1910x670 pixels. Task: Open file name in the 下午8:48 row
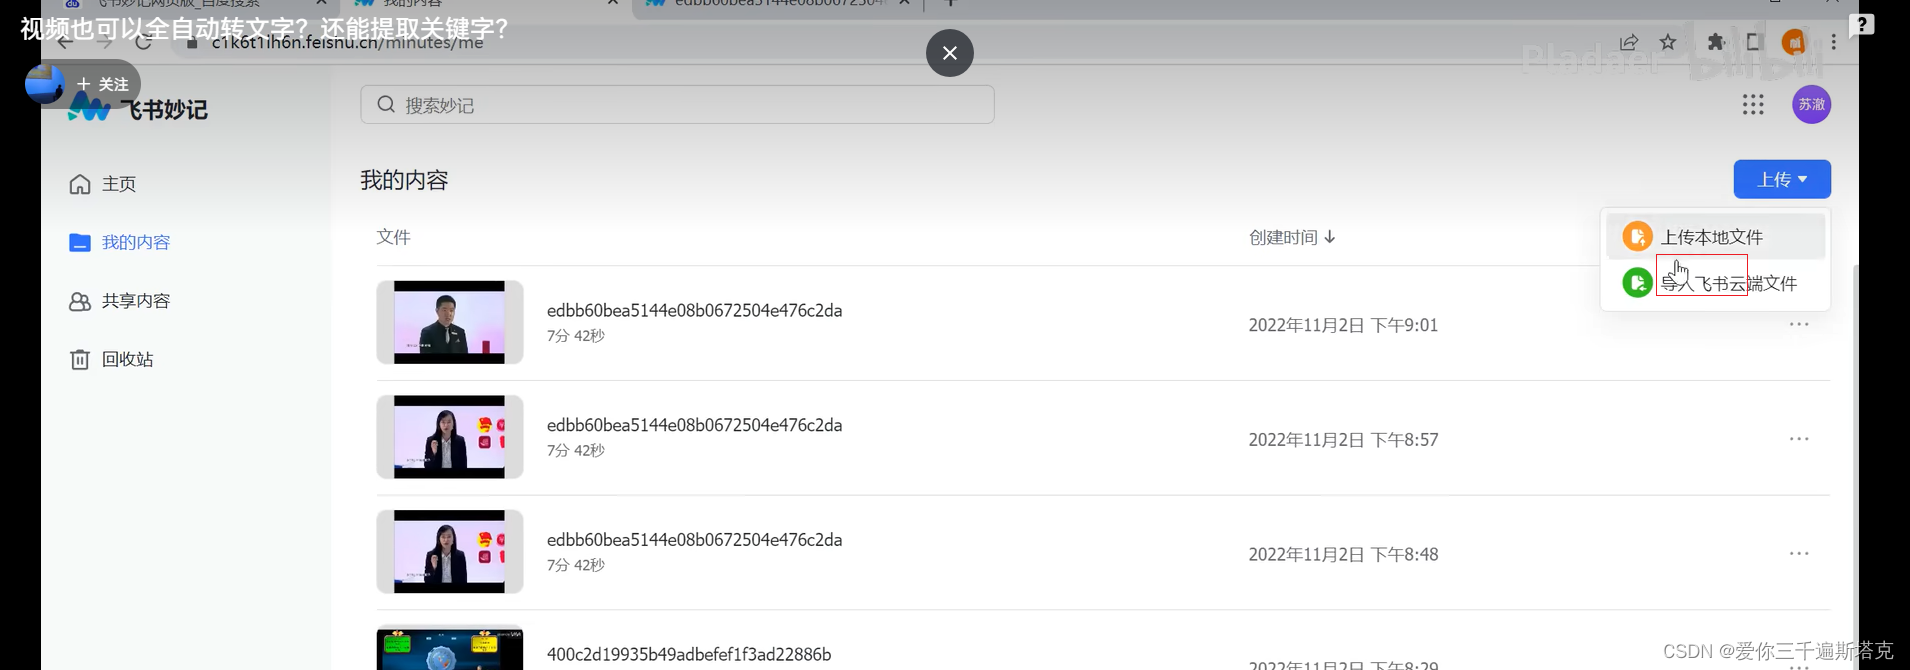click(x=694, y=540)
